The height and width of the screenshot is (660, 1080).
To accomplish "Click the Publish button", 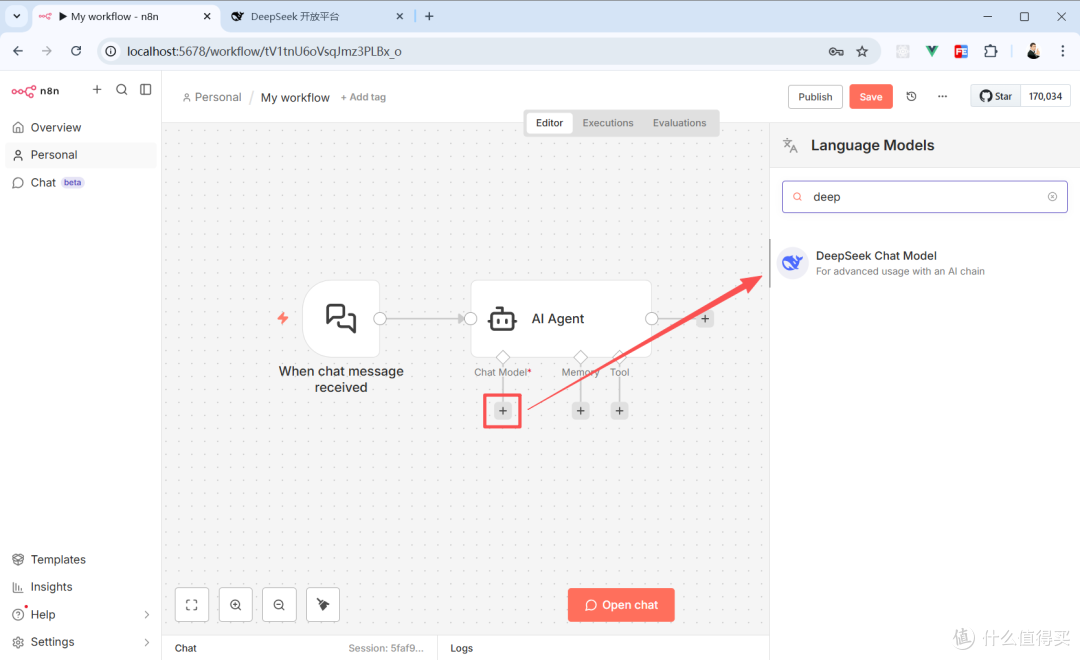I will click(x=815, y=96).
